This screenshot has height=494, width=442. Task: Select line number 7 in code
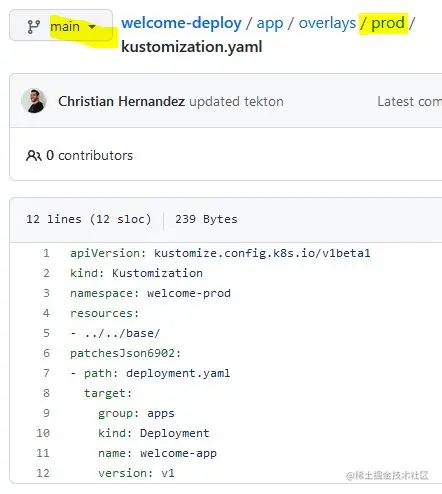[46, 373]
